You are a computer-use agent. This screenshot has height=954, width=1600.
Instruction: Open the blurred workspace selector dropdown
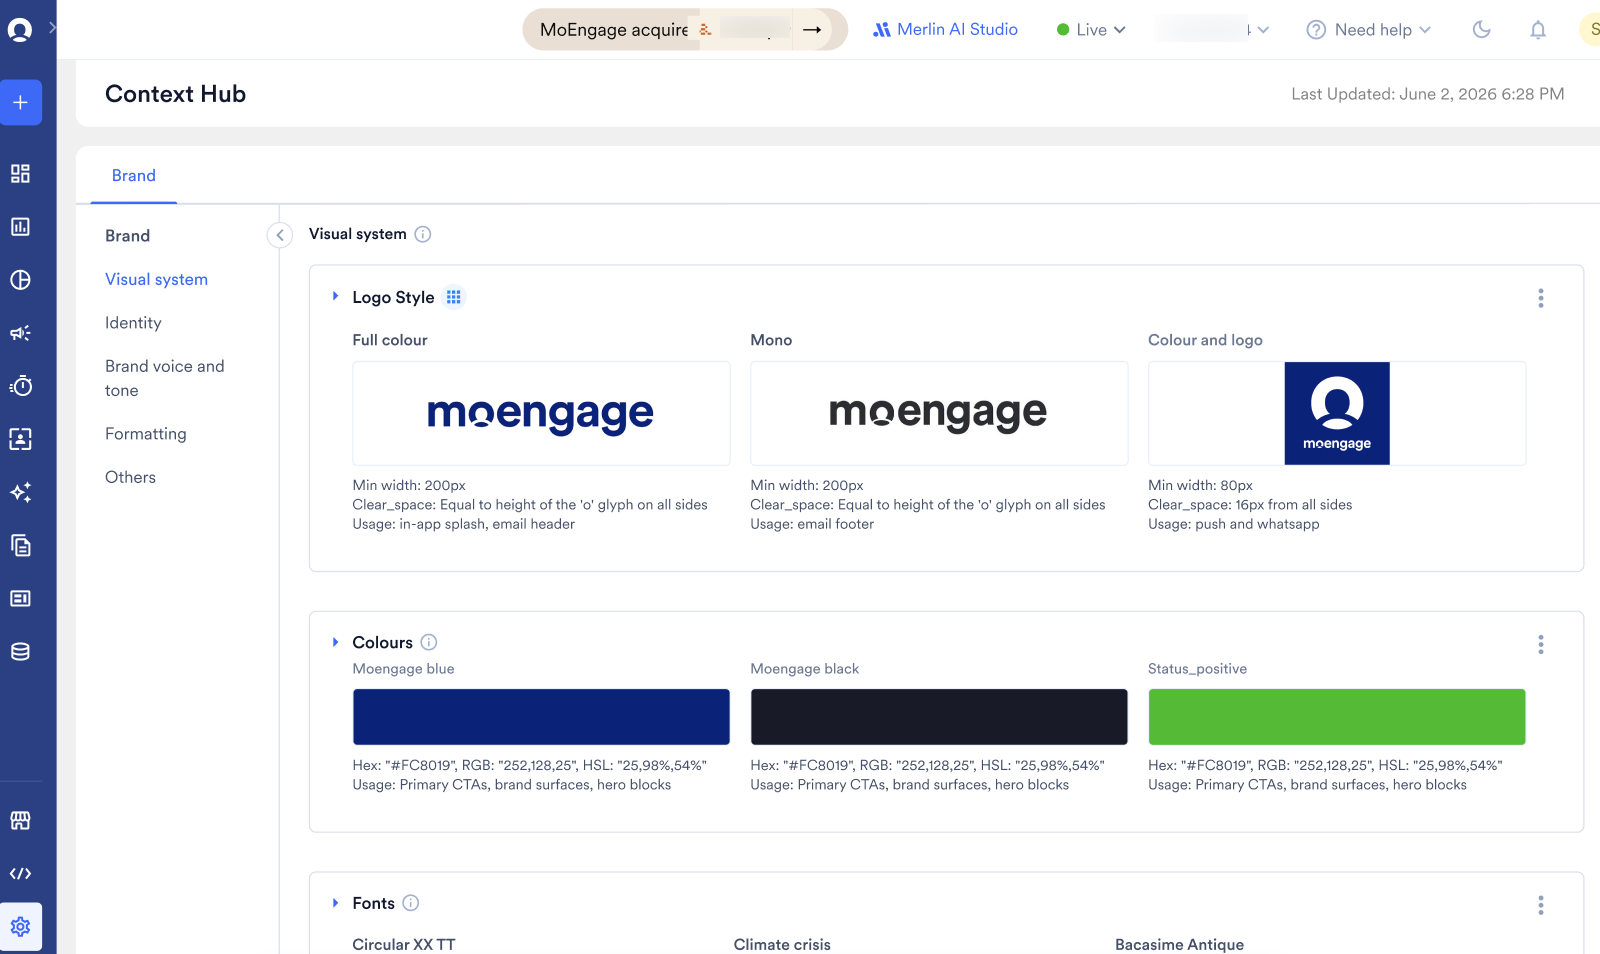pos(1212,30)
